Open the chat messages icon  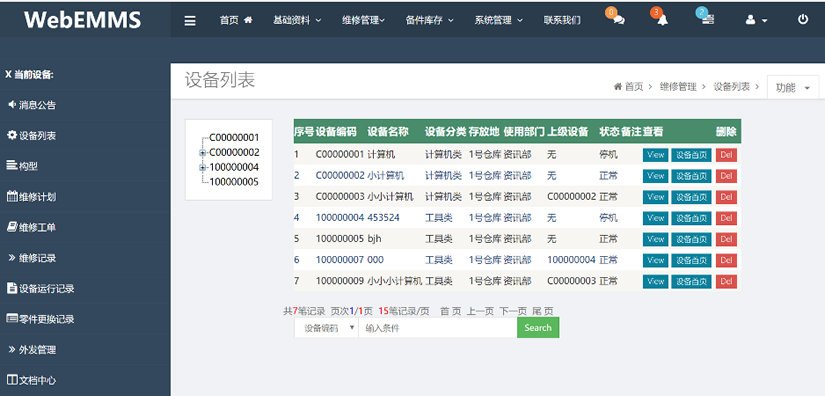coord(619,20)
